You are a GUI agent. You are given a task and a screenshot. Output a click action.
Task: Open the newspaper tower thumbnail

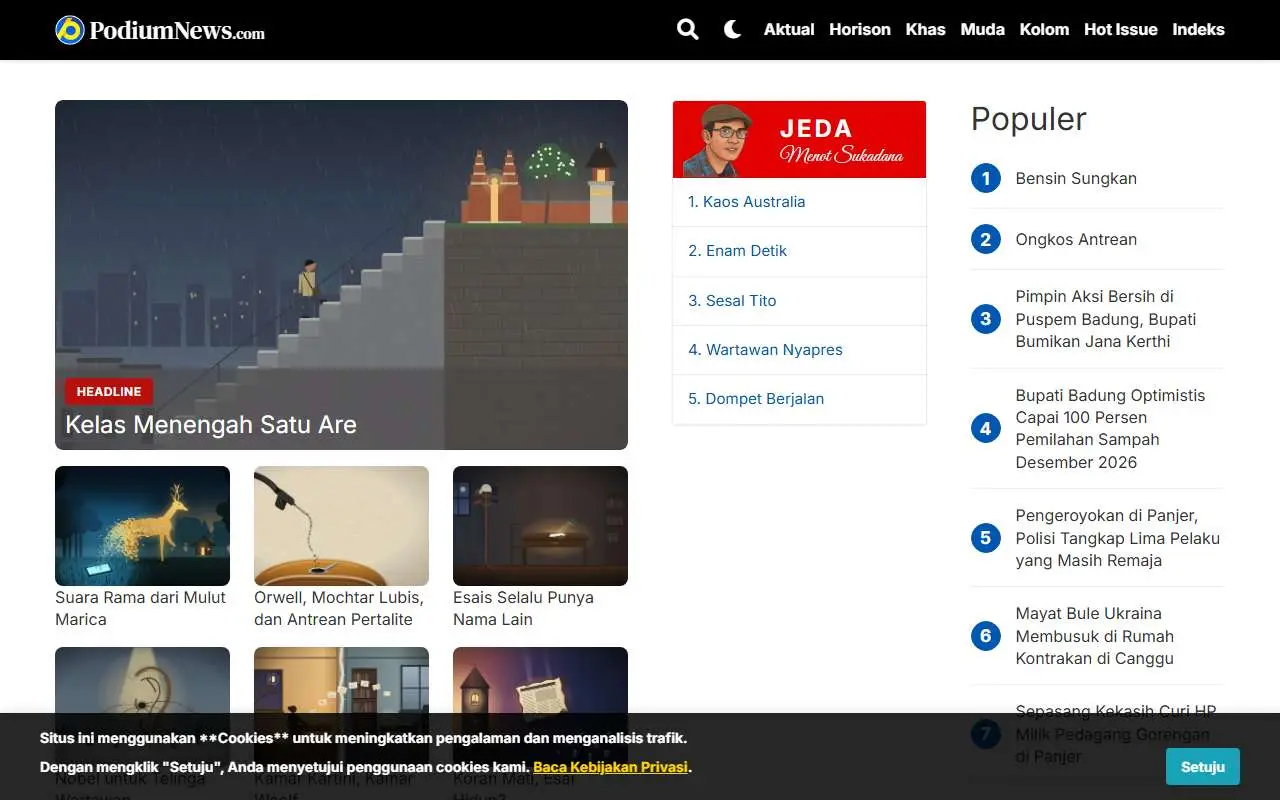click(540, 681)
